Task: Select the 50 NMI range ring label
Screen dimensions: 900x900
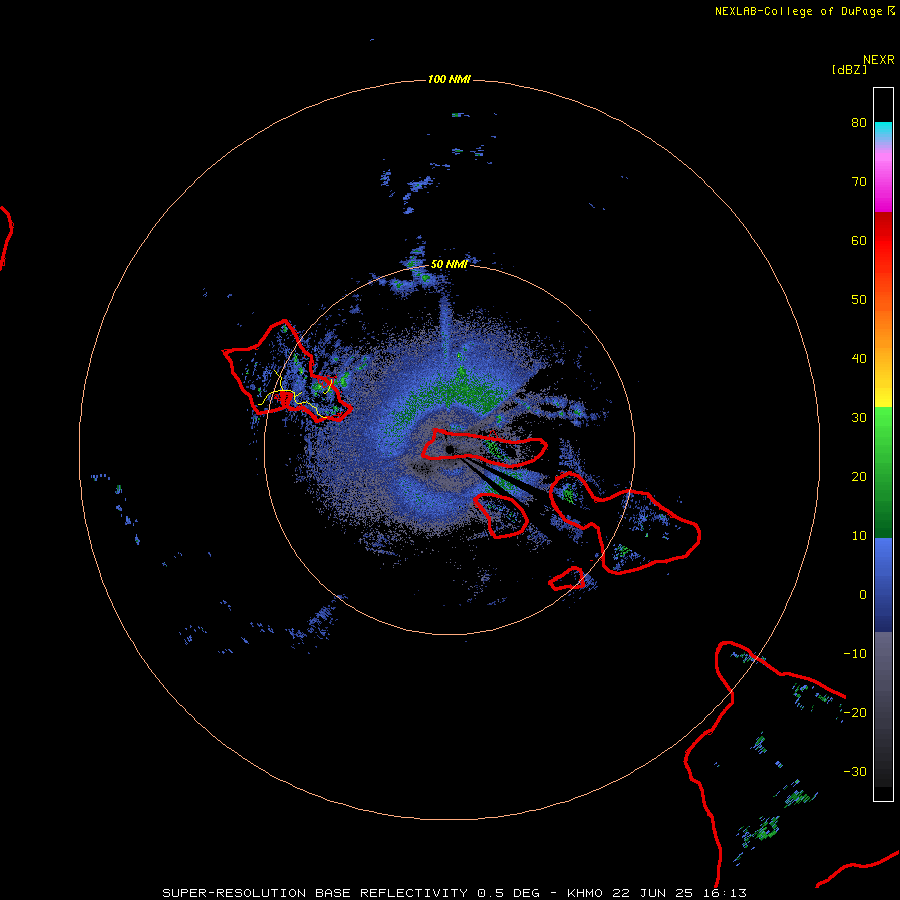Action: [x=449, y=265]
